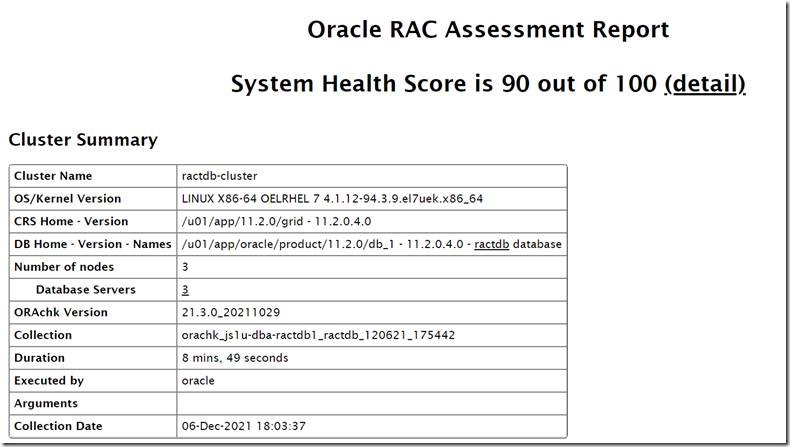Select the '/u01/app/oracle/product/11.2.0/db_1' path text
The width and height of the screenshot is (790, 447).
288,244
